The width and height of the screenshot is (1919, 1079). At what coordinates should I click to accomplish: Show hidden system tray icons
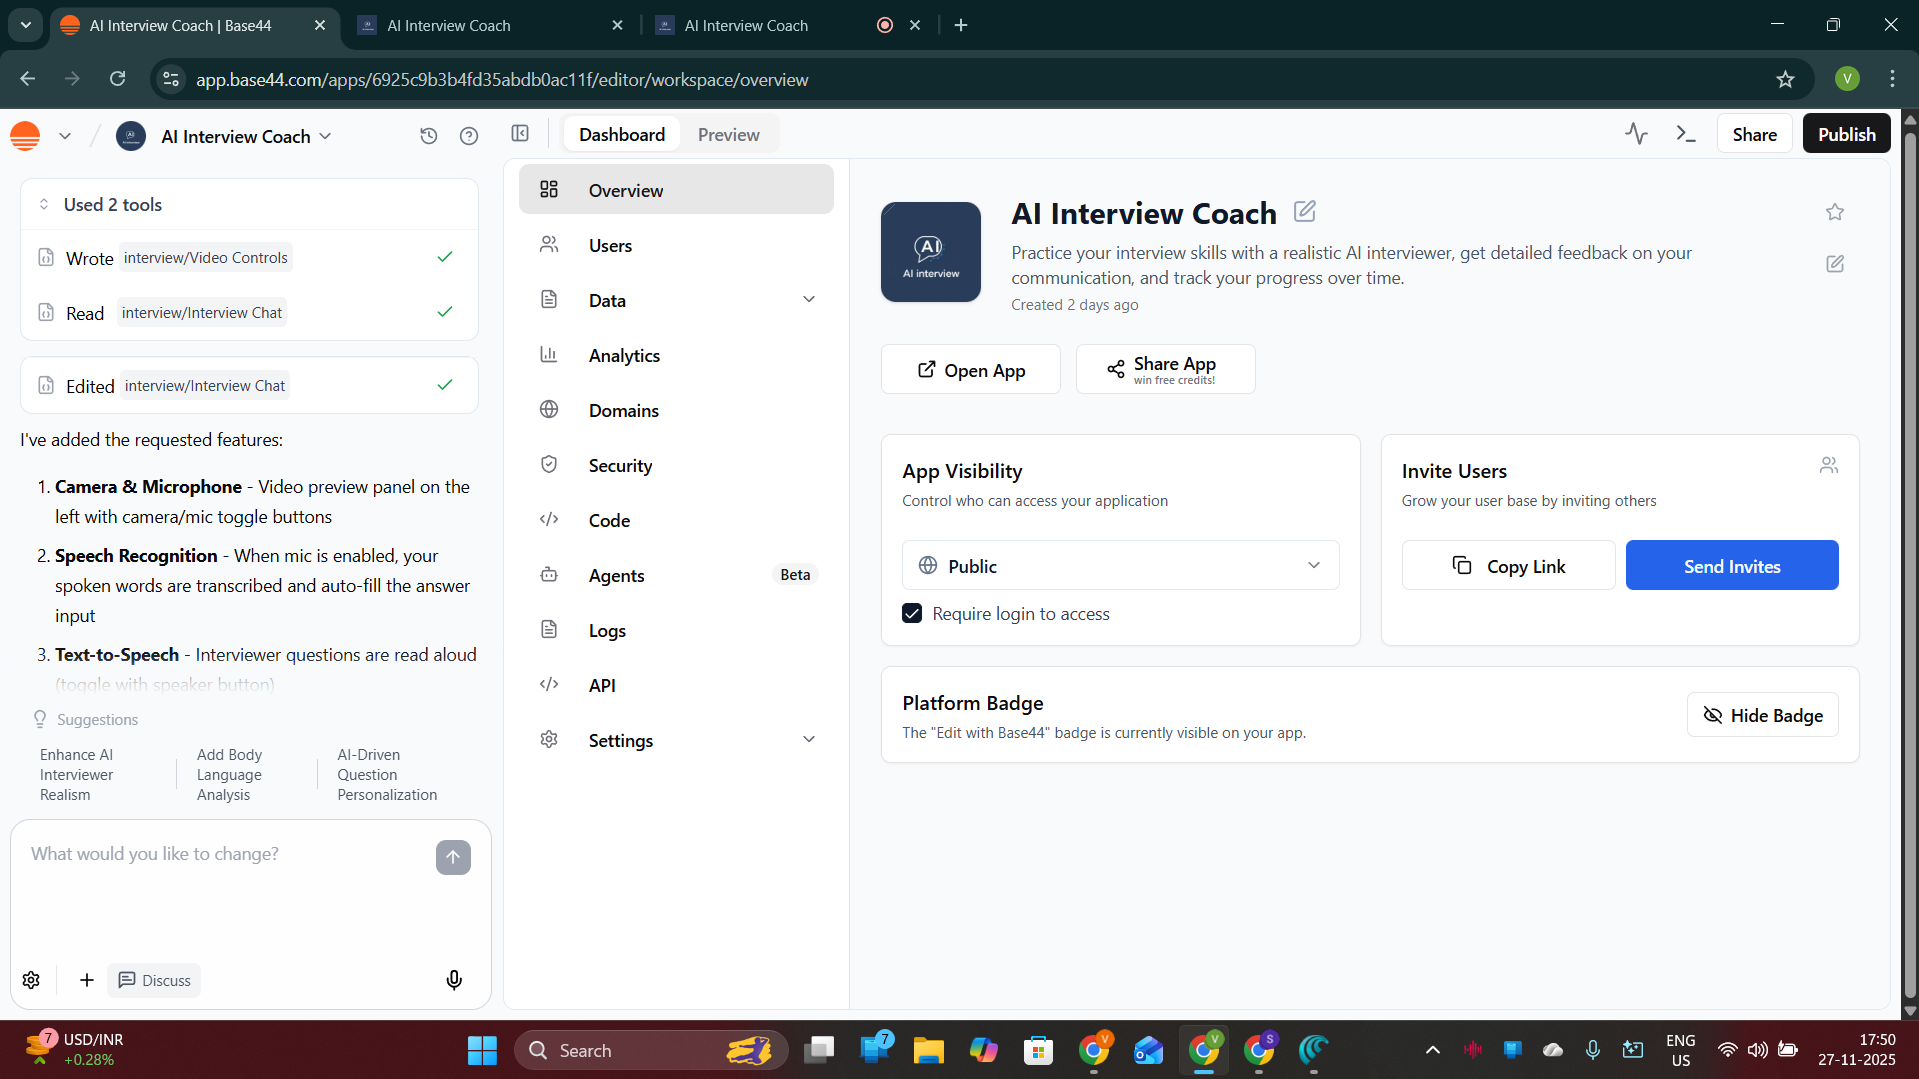pyautogui.click(x=1432, y=1050)
